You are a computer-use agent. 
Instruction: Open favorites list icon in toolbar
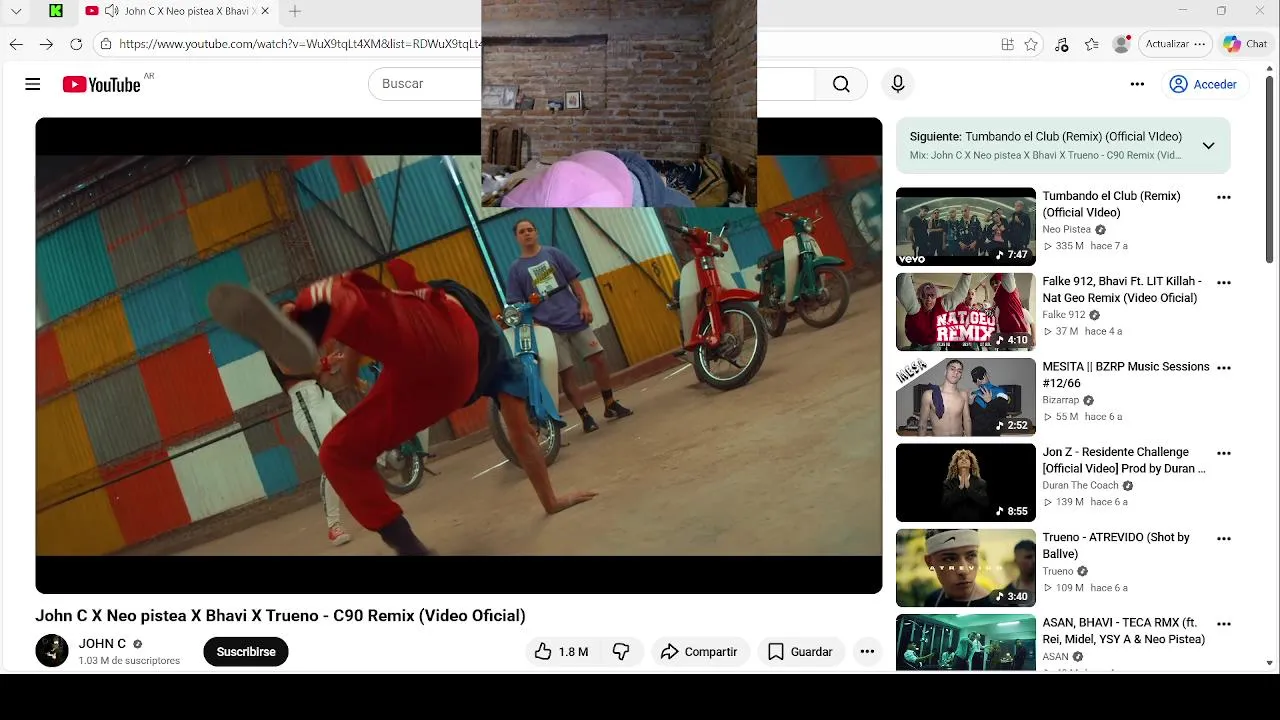(x=1092, y=44)
